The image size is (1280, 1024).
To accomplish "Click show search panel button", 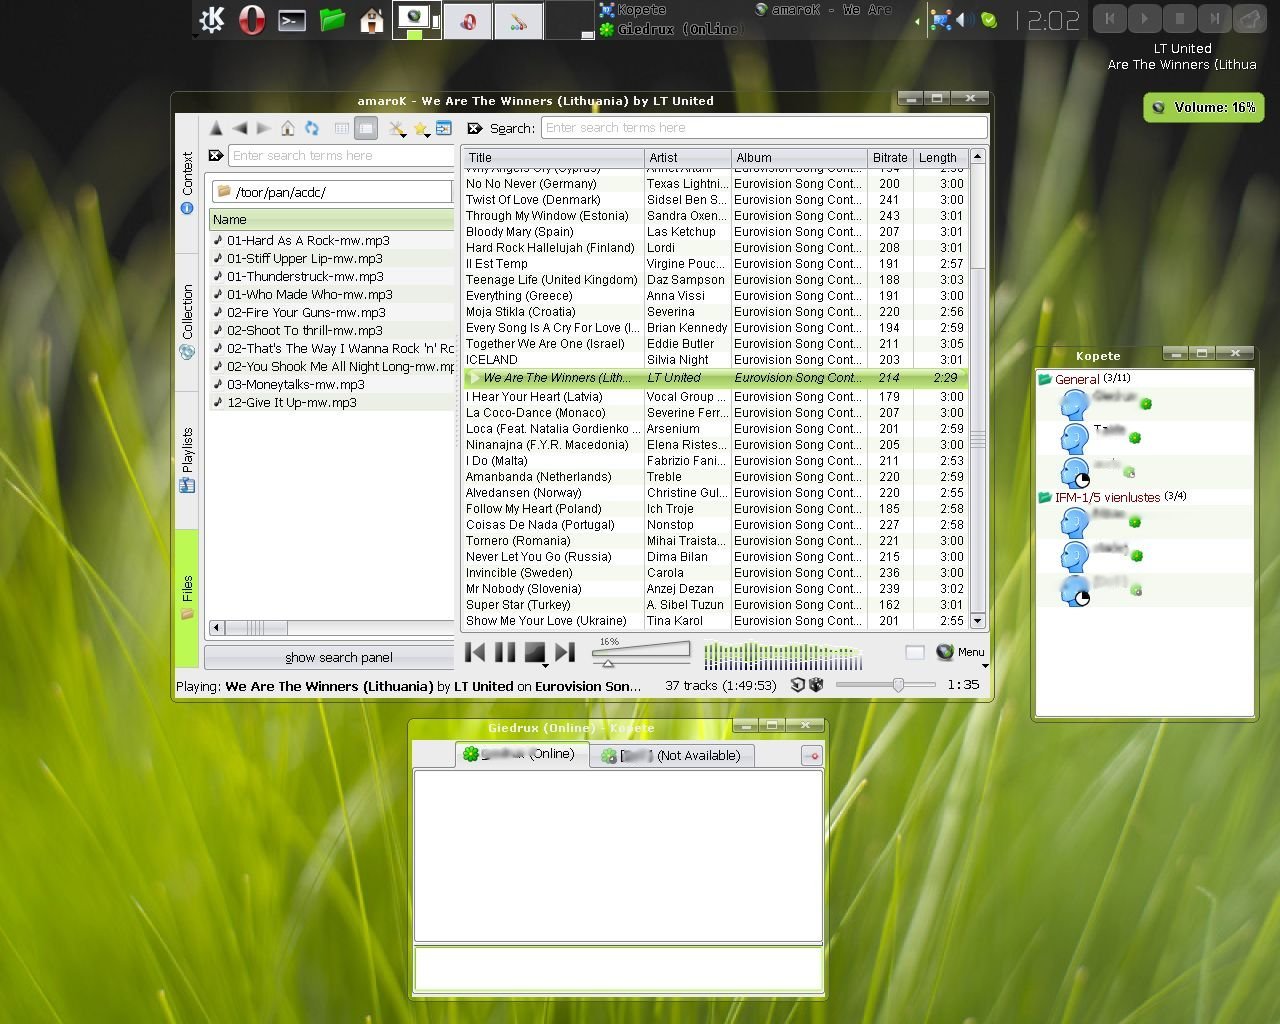I will click(330, 657).
